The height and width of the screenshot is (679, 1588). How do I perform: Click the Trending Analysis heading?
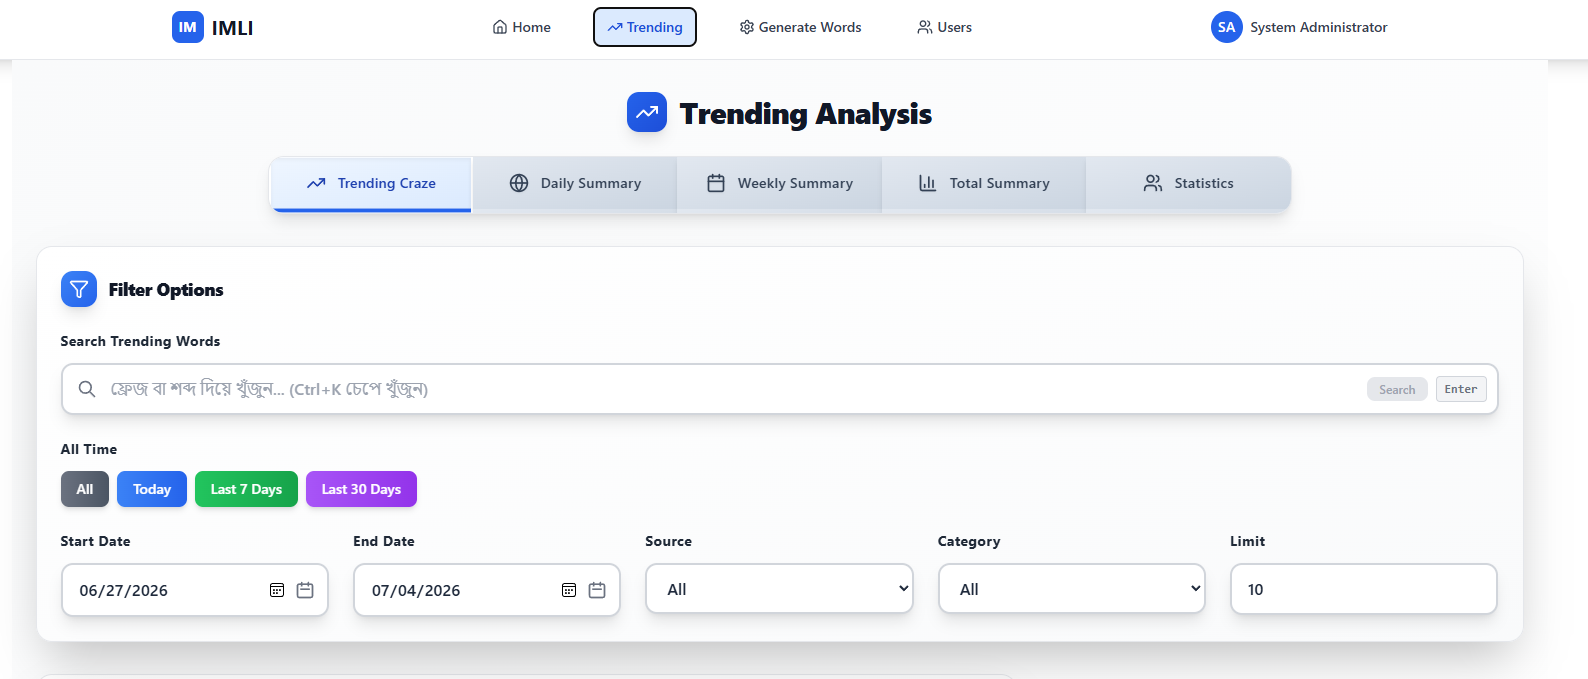[806, 114]
